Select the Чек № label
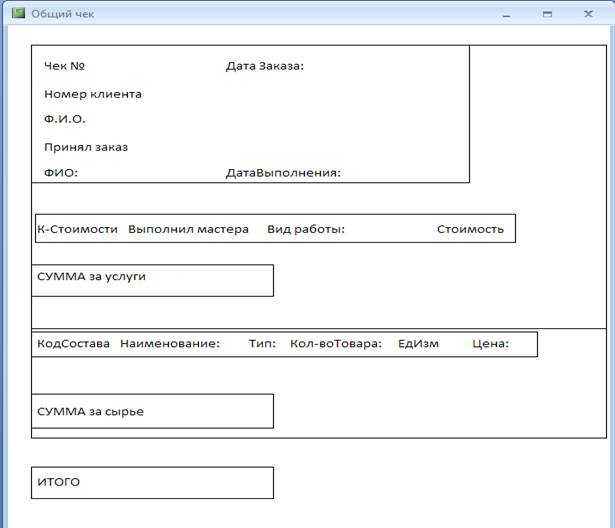Viewport: 615px width, 528px height. [64, 66]
